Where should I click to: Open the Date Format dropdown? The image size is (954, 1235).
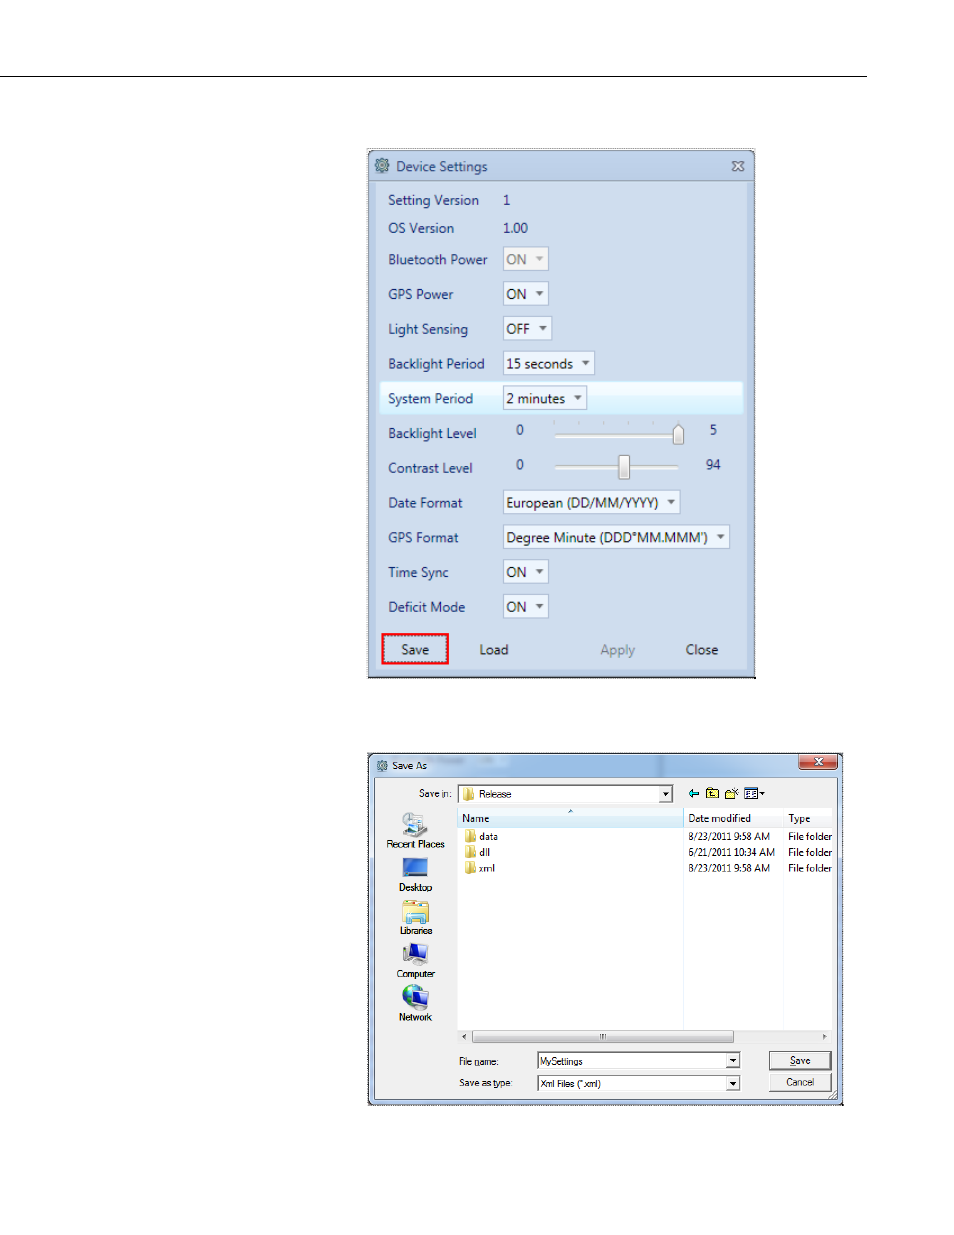[x=591, y=503]
